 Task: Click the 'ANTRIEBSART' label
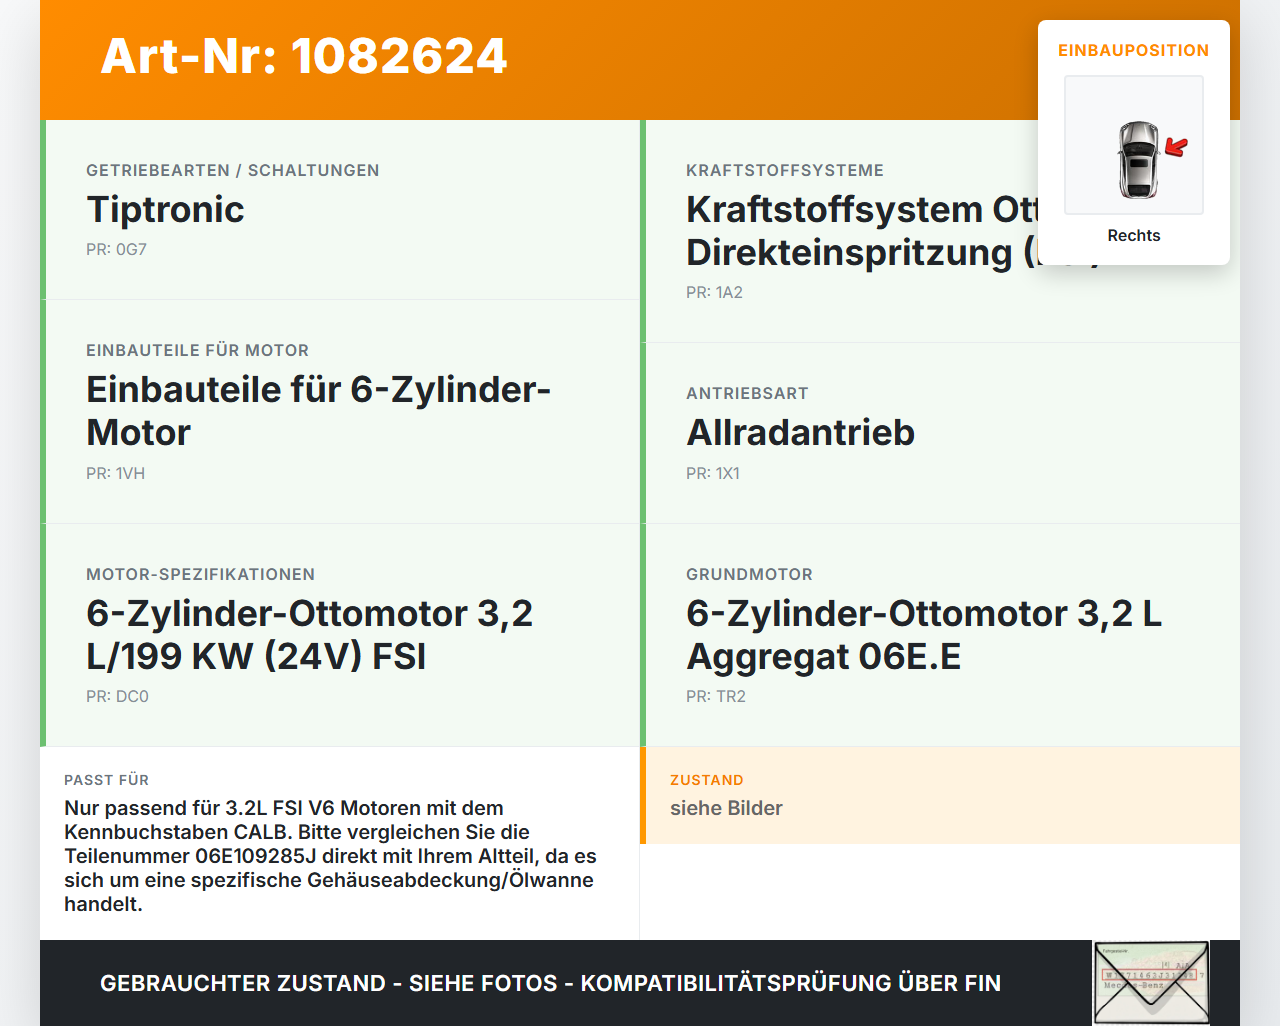tap(747, 393)
